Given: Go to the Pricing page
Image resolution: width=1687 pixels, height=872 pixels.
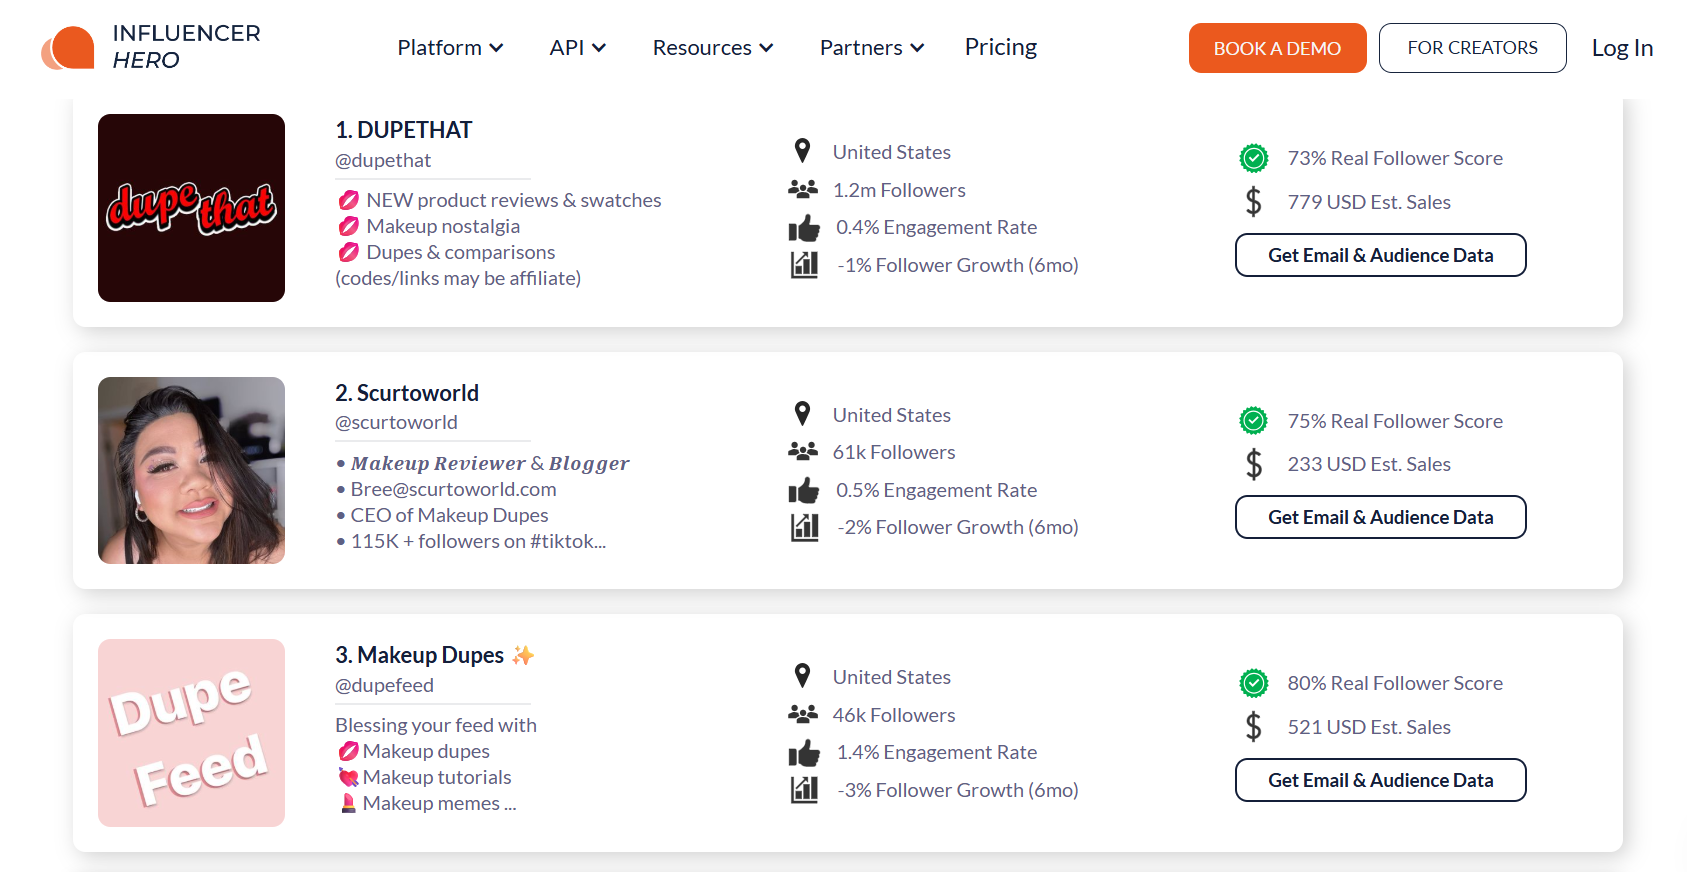Looking at the screenshot, I should (1001, 47).
